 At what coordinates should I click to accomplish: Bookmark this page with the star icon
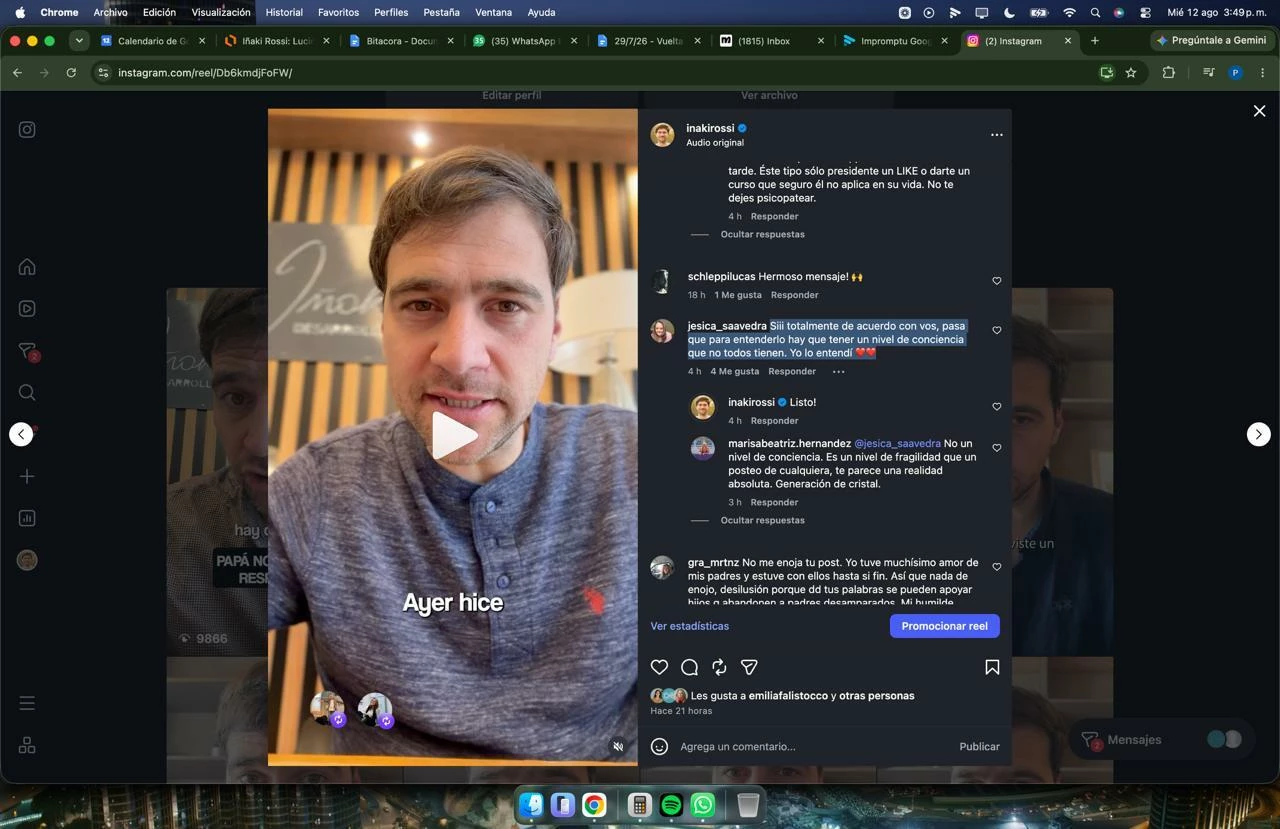pos(1131,72)
